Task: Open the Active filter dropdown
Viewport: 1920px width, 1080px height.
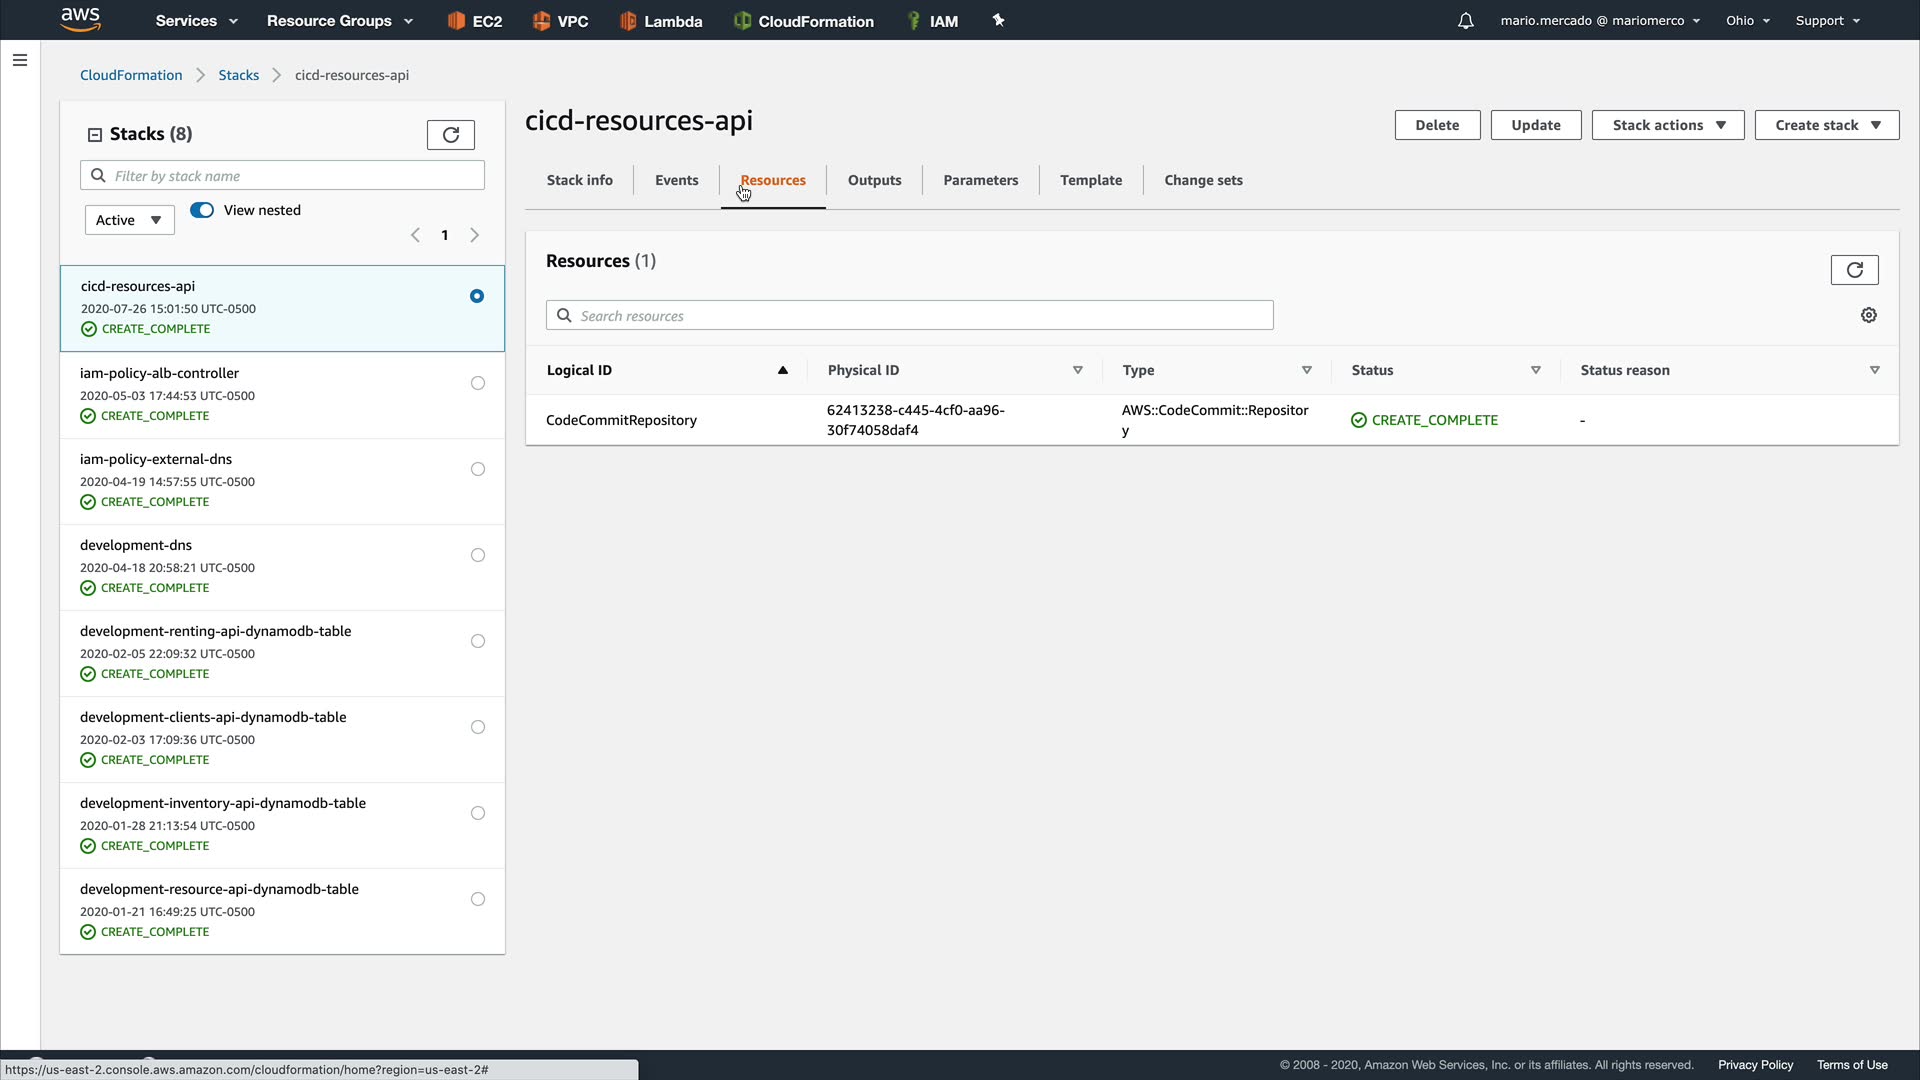Action: (129, 220)
